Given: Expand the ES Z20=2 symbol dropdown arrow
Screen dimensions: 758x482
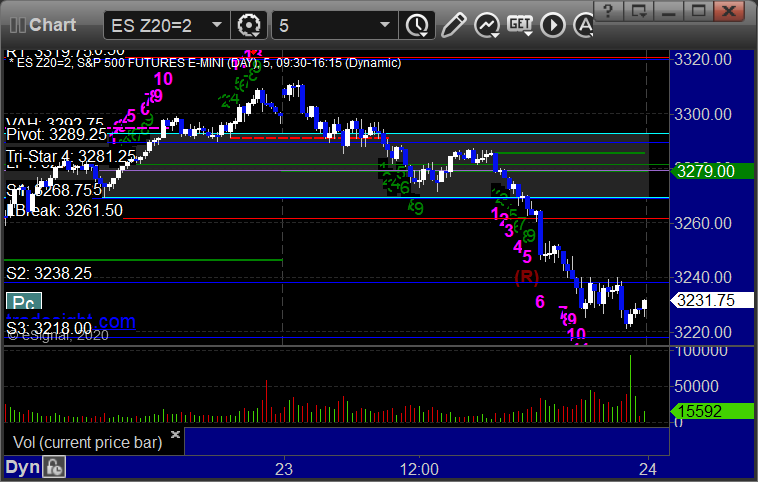Looking at the screenshot, I should (217, 25).
